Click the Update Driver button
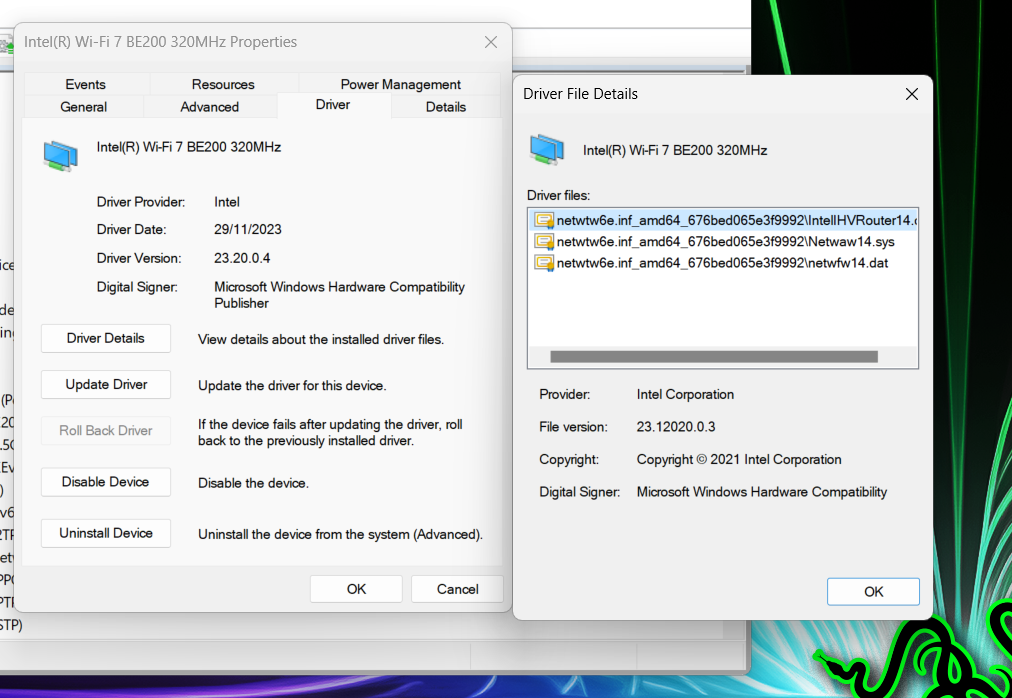The width and height of the screenshot is (1012, 698). click(106, 385)
